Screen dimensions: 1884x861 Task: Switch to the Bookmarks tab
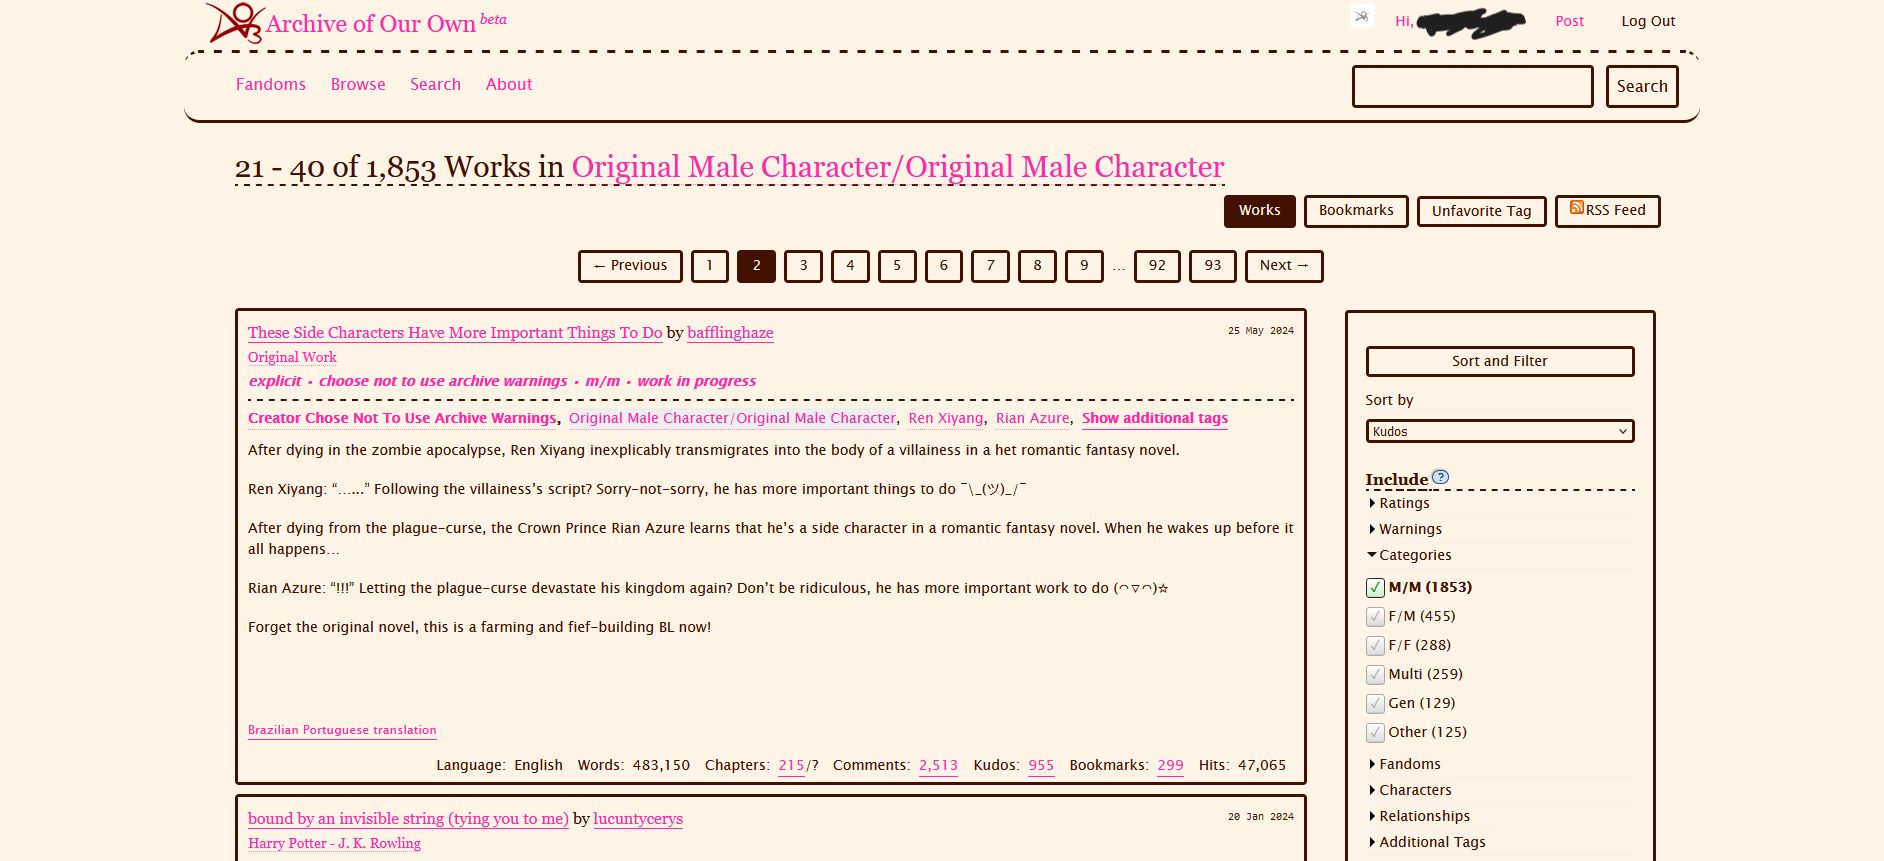1356,210
